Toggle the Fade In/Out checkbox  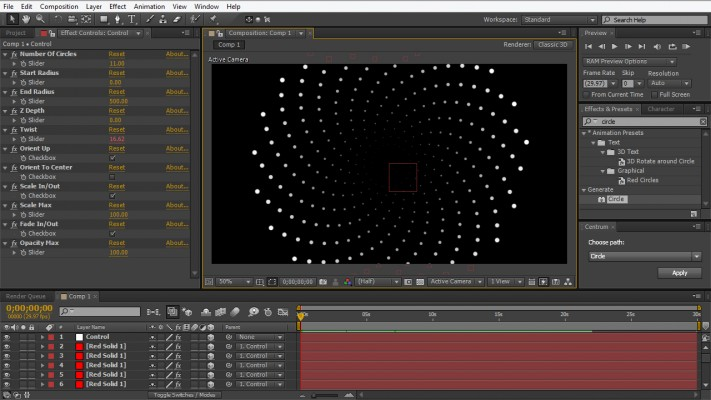tap(112, 233)
